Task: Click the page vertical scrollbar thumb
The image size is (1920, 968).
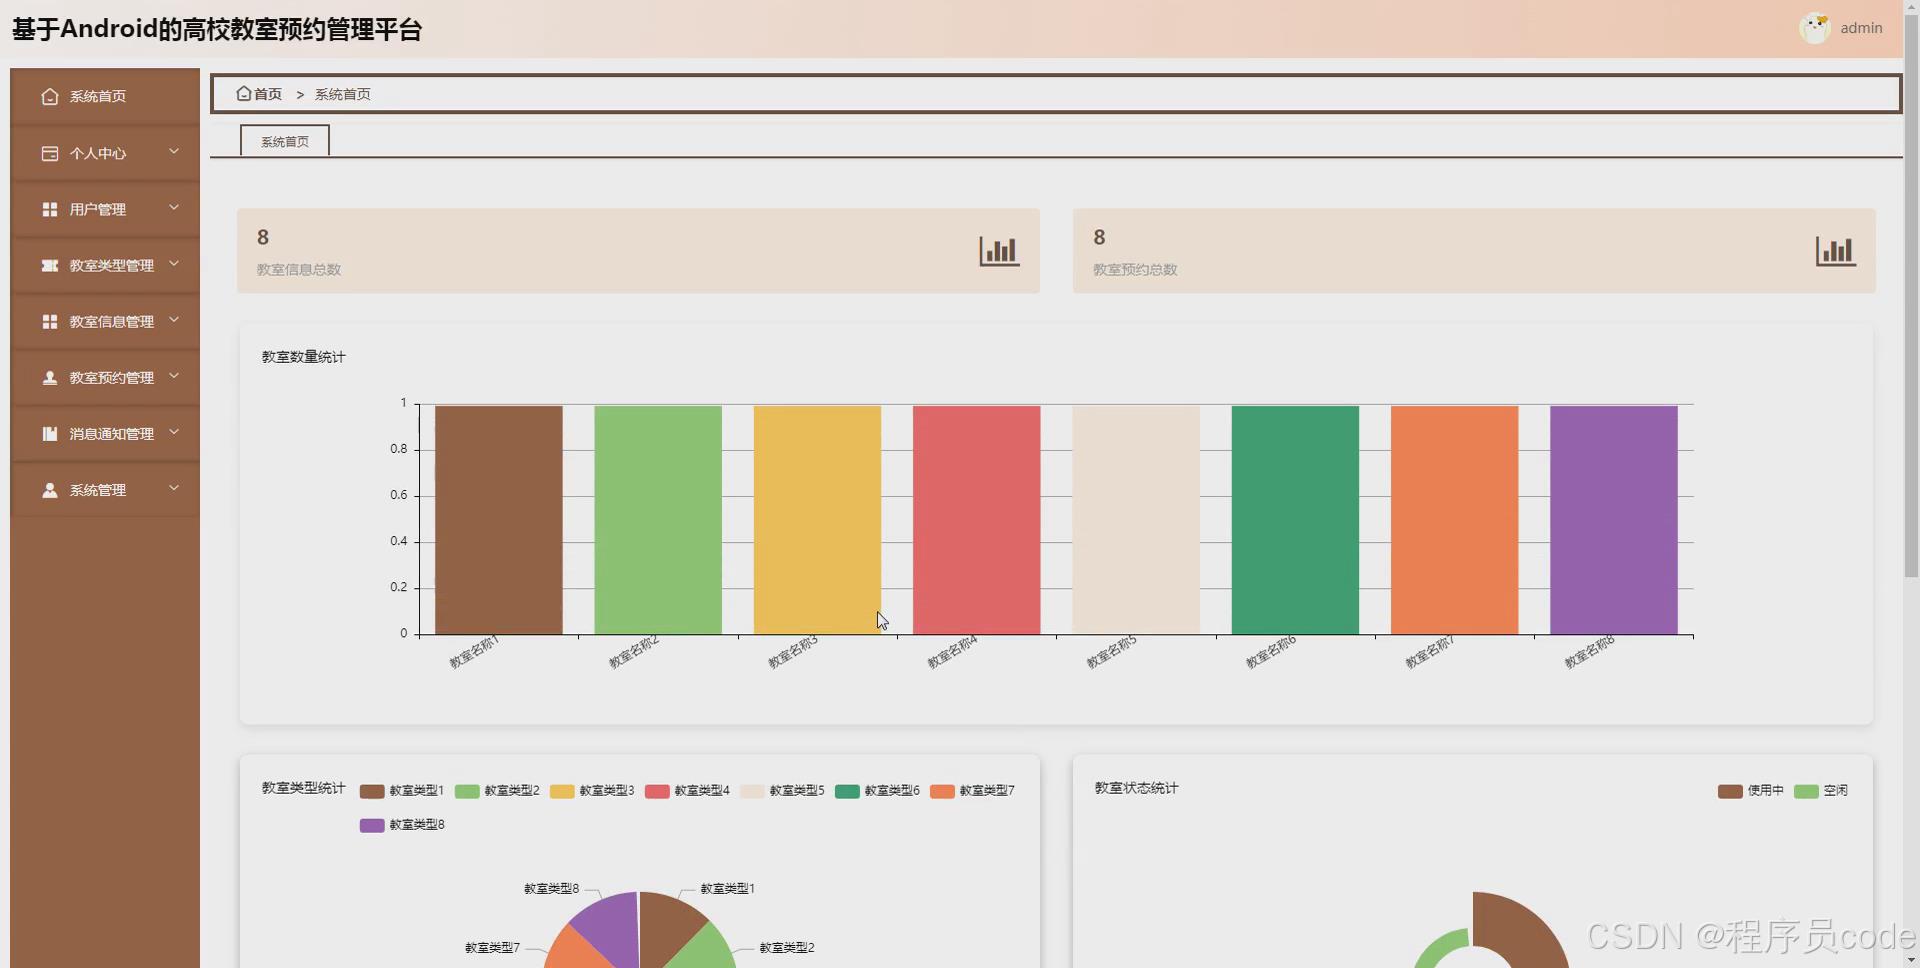Action: (x=1911, y=295)
